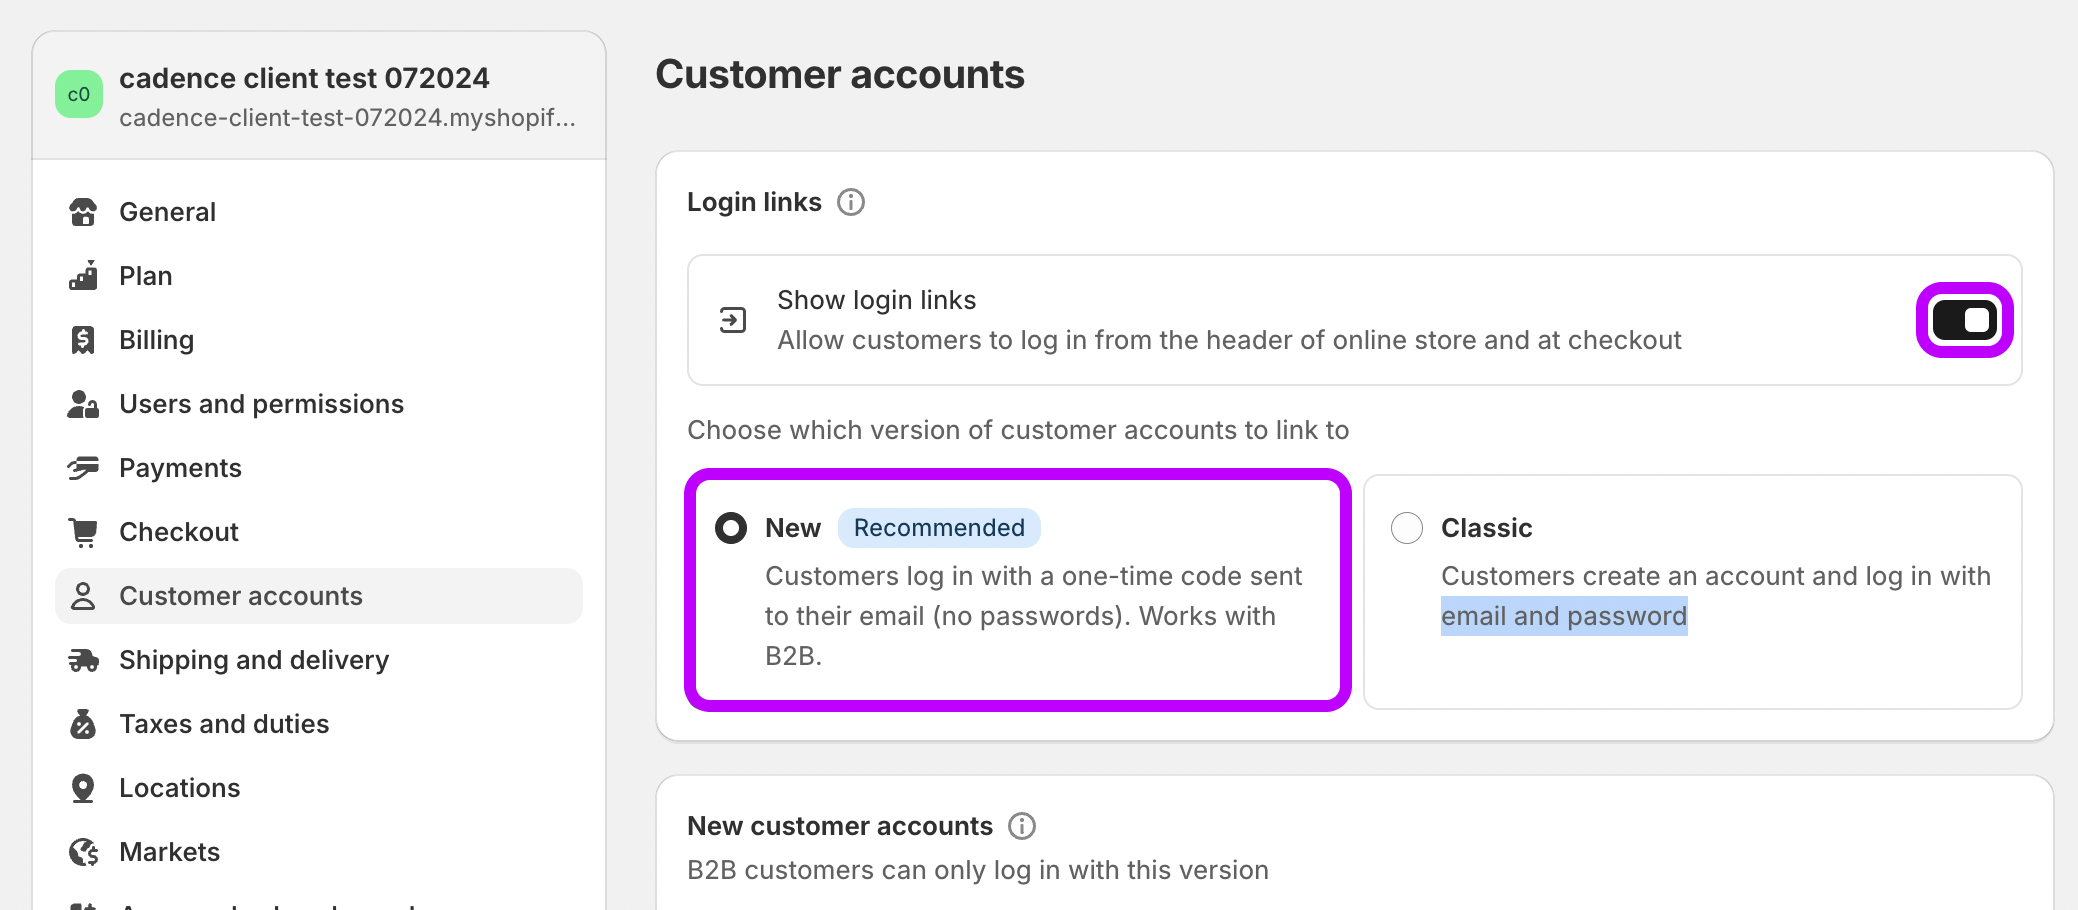The height and width of the screenshot is (910, 2078).
Task: Select the Classic customer accounts radio button
Action: click(1407, 528)
